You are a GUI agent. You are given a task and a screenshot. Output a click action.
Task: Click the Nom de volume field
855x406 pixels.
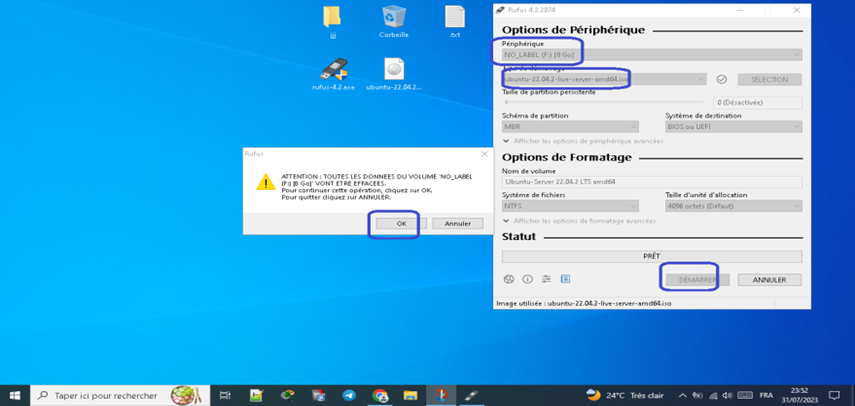(652, 181)
